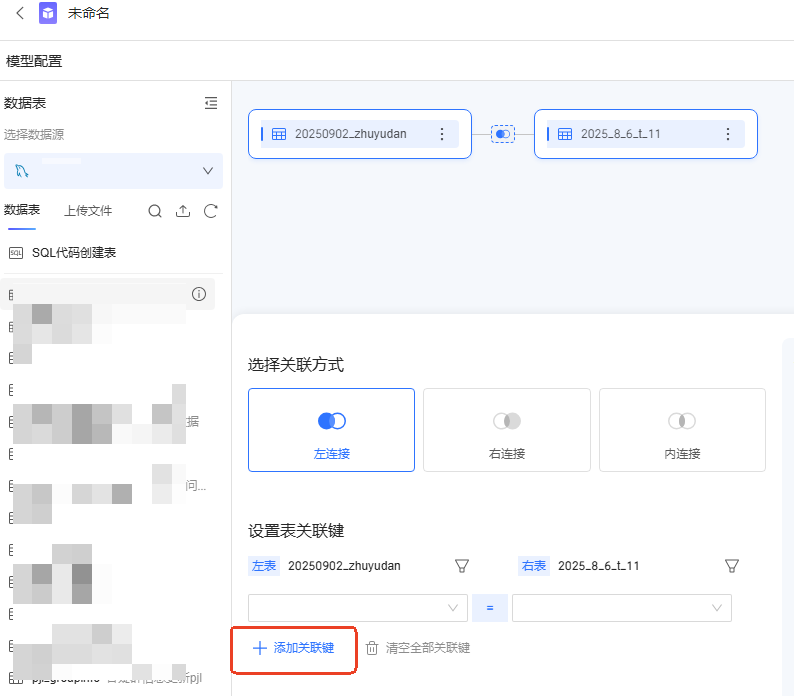Open more options for 20250902_zhuyudan node
794x696 pixels.
tap(442, 134)
